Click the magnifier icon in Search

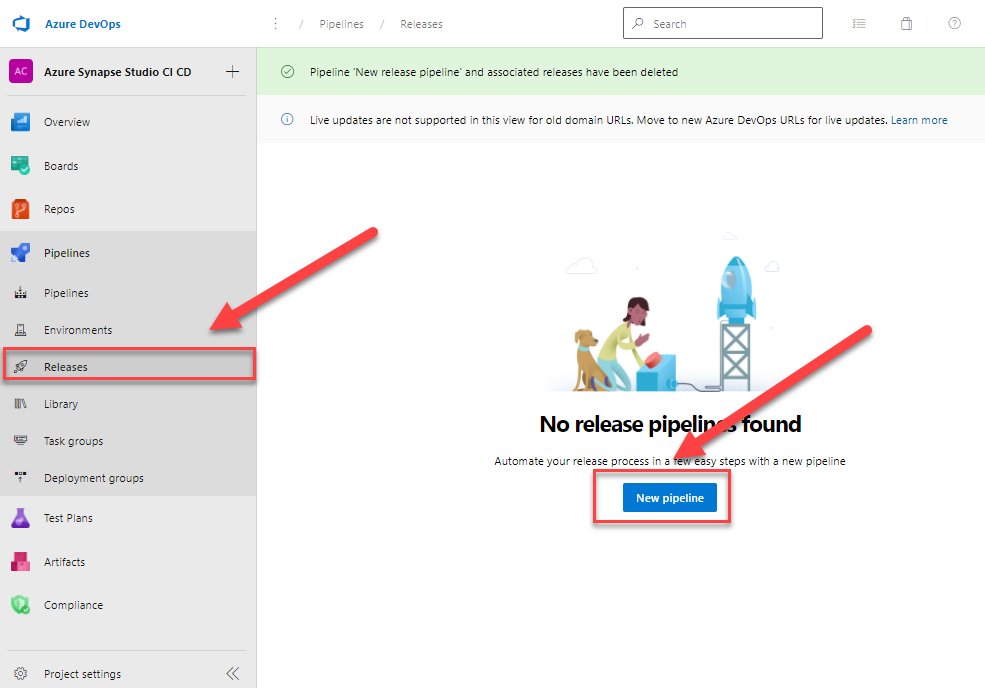point(638,23)
